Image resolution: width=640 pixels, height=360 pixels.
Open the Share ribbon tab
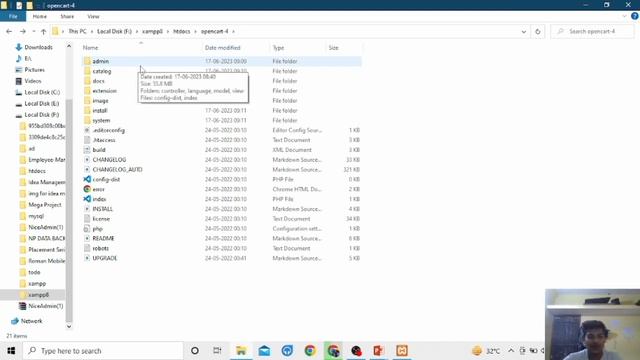[x=67, y=16]
